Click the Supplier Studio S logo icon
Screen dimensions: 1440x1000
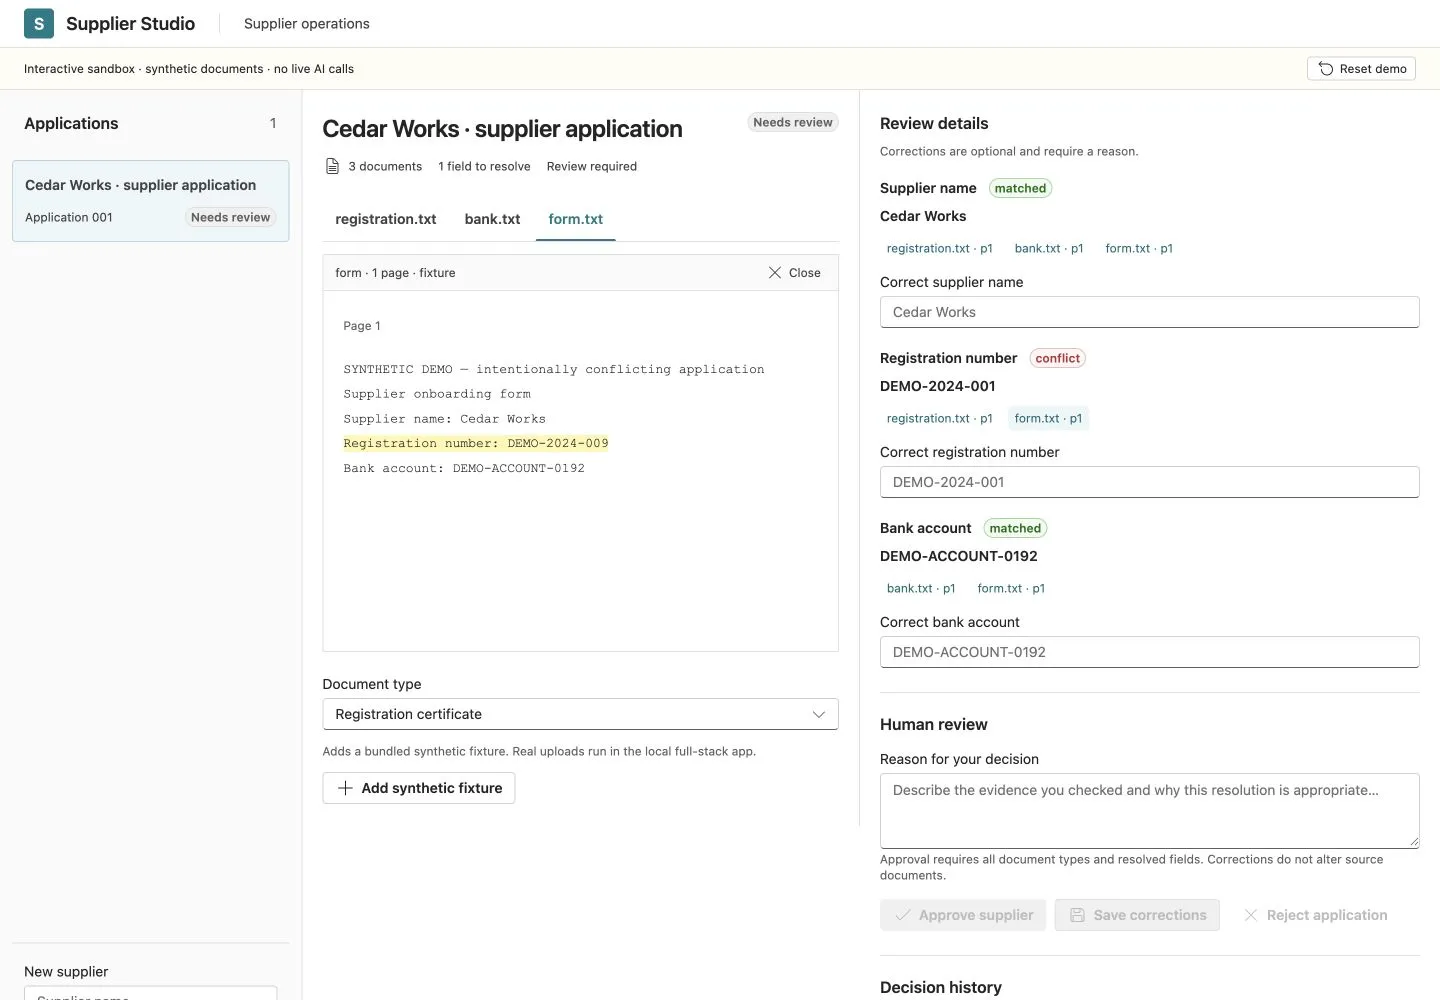(x=39, y=23)
